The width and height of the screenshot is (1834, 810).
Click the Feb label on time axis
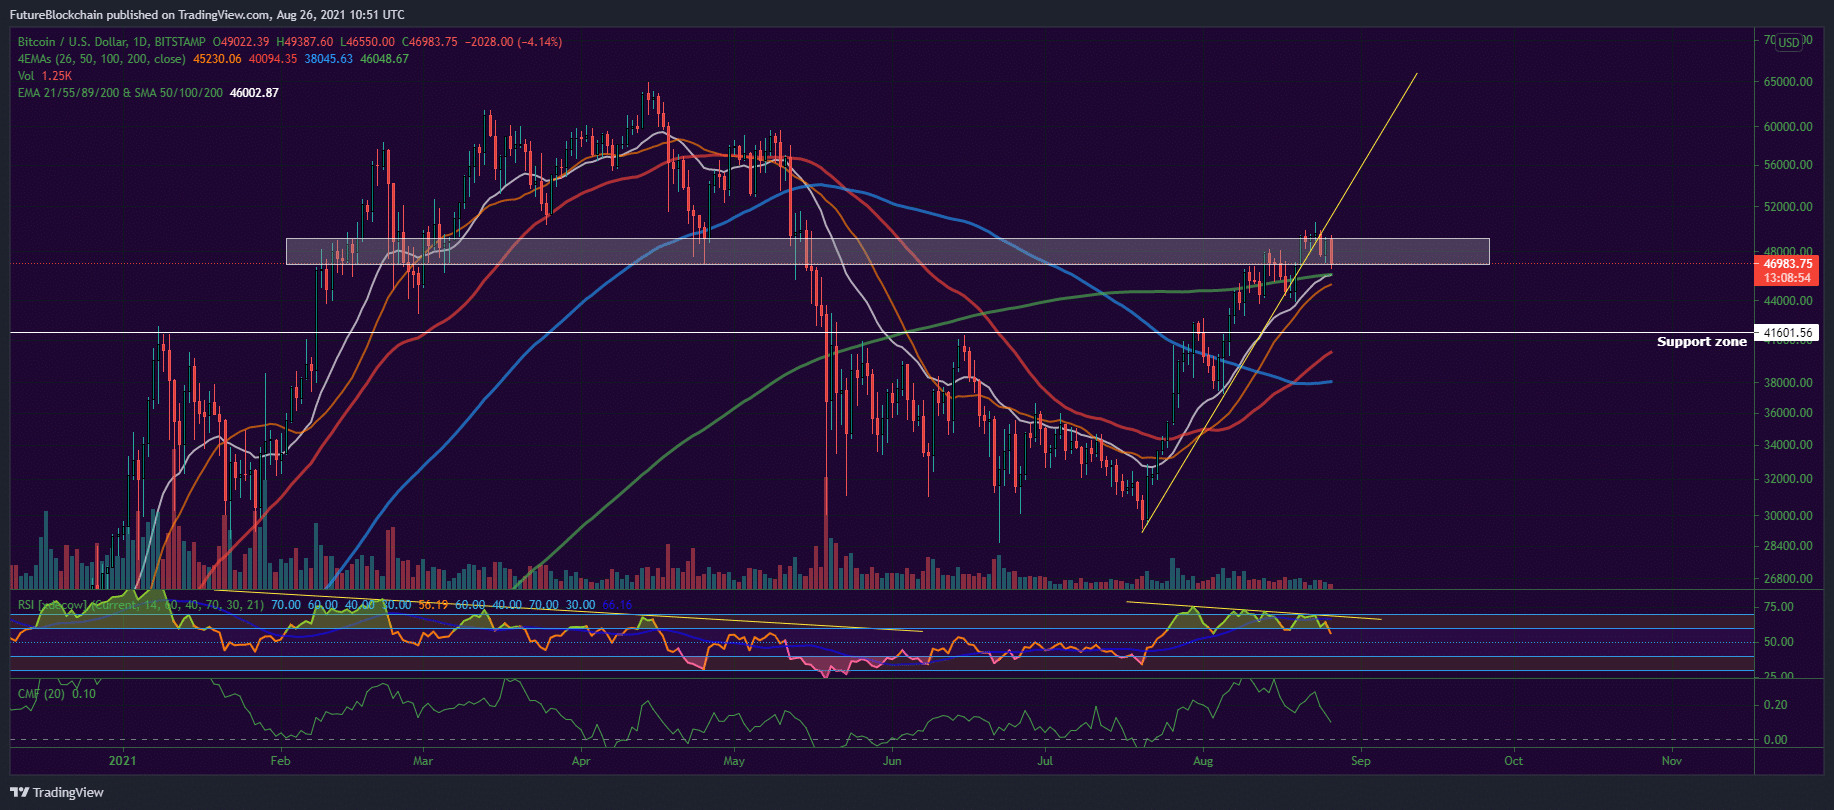(x=280, y=761)
